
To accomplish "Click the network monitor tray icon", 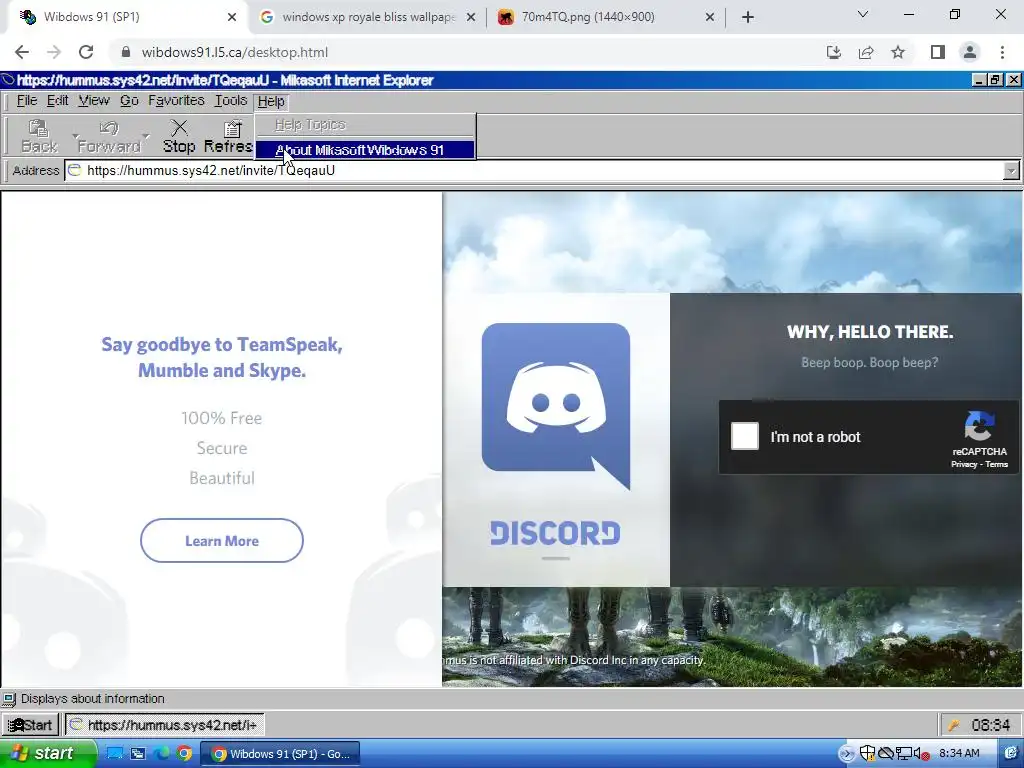I will point(904,754).
